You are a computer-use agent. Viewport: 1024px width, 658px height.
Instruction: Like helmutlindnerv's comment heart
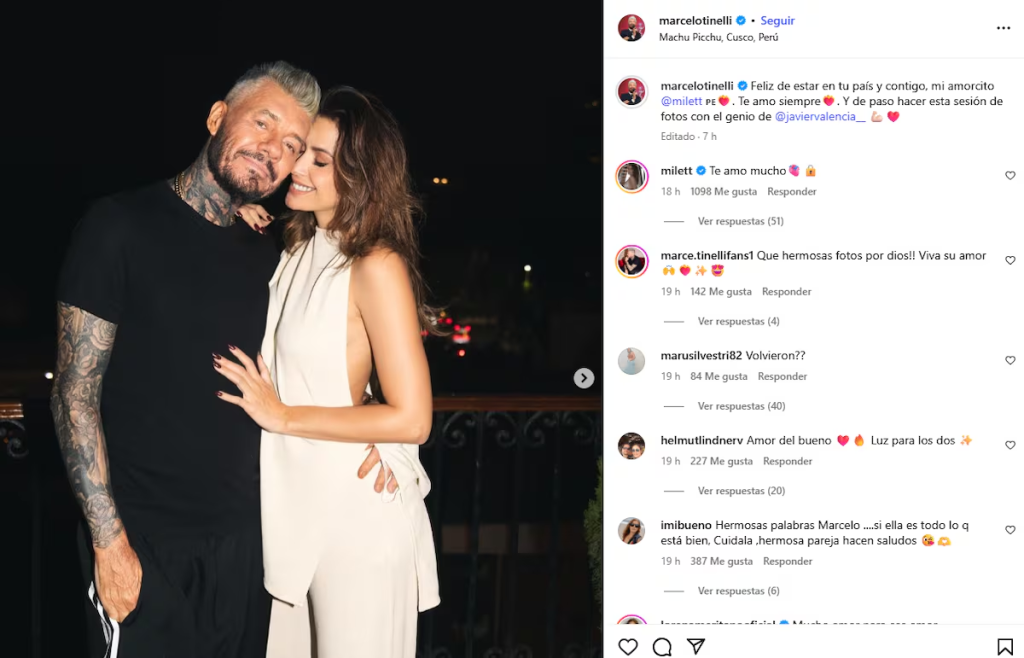(1010, 446)
